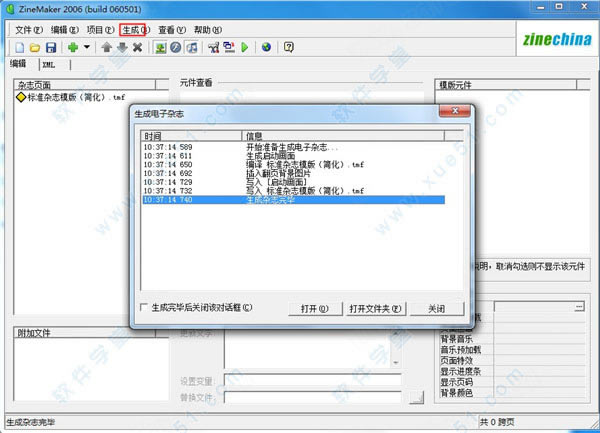Open the 帮助(H) menu
Viewport: 600px width, 433px height.
208,30
